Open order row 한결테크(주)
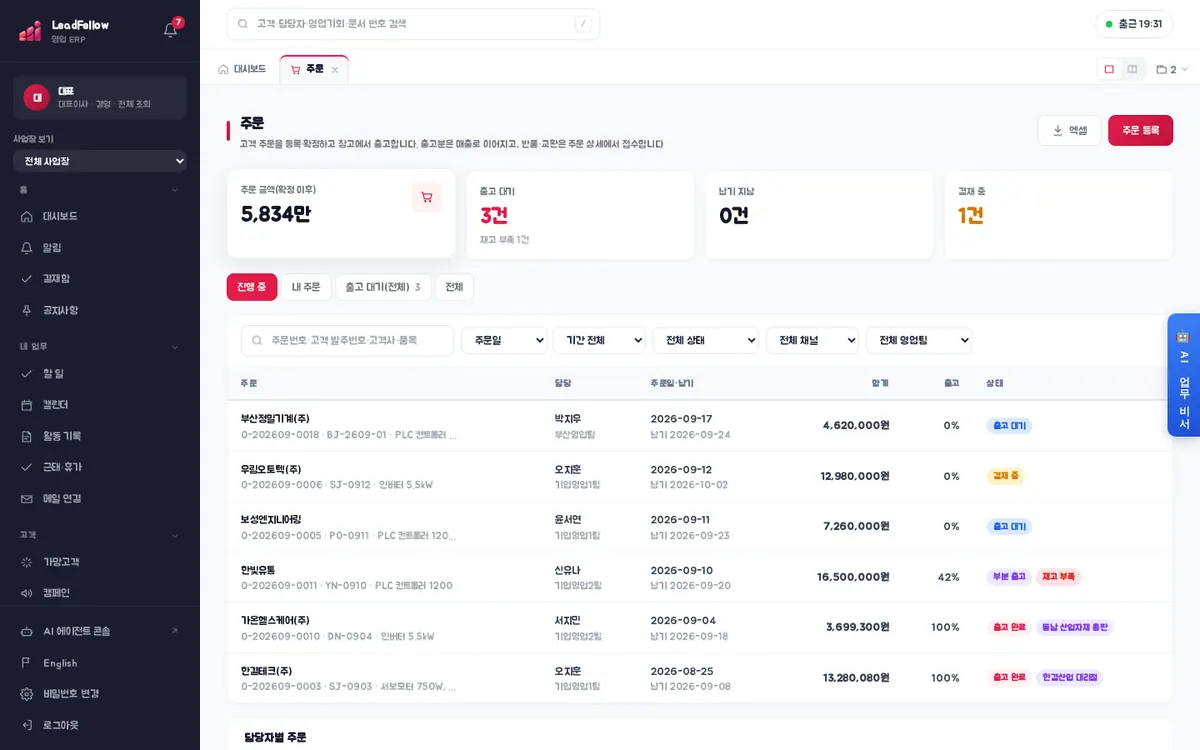The width and height of the screenshot is (1200, 750). pos(699,678)
